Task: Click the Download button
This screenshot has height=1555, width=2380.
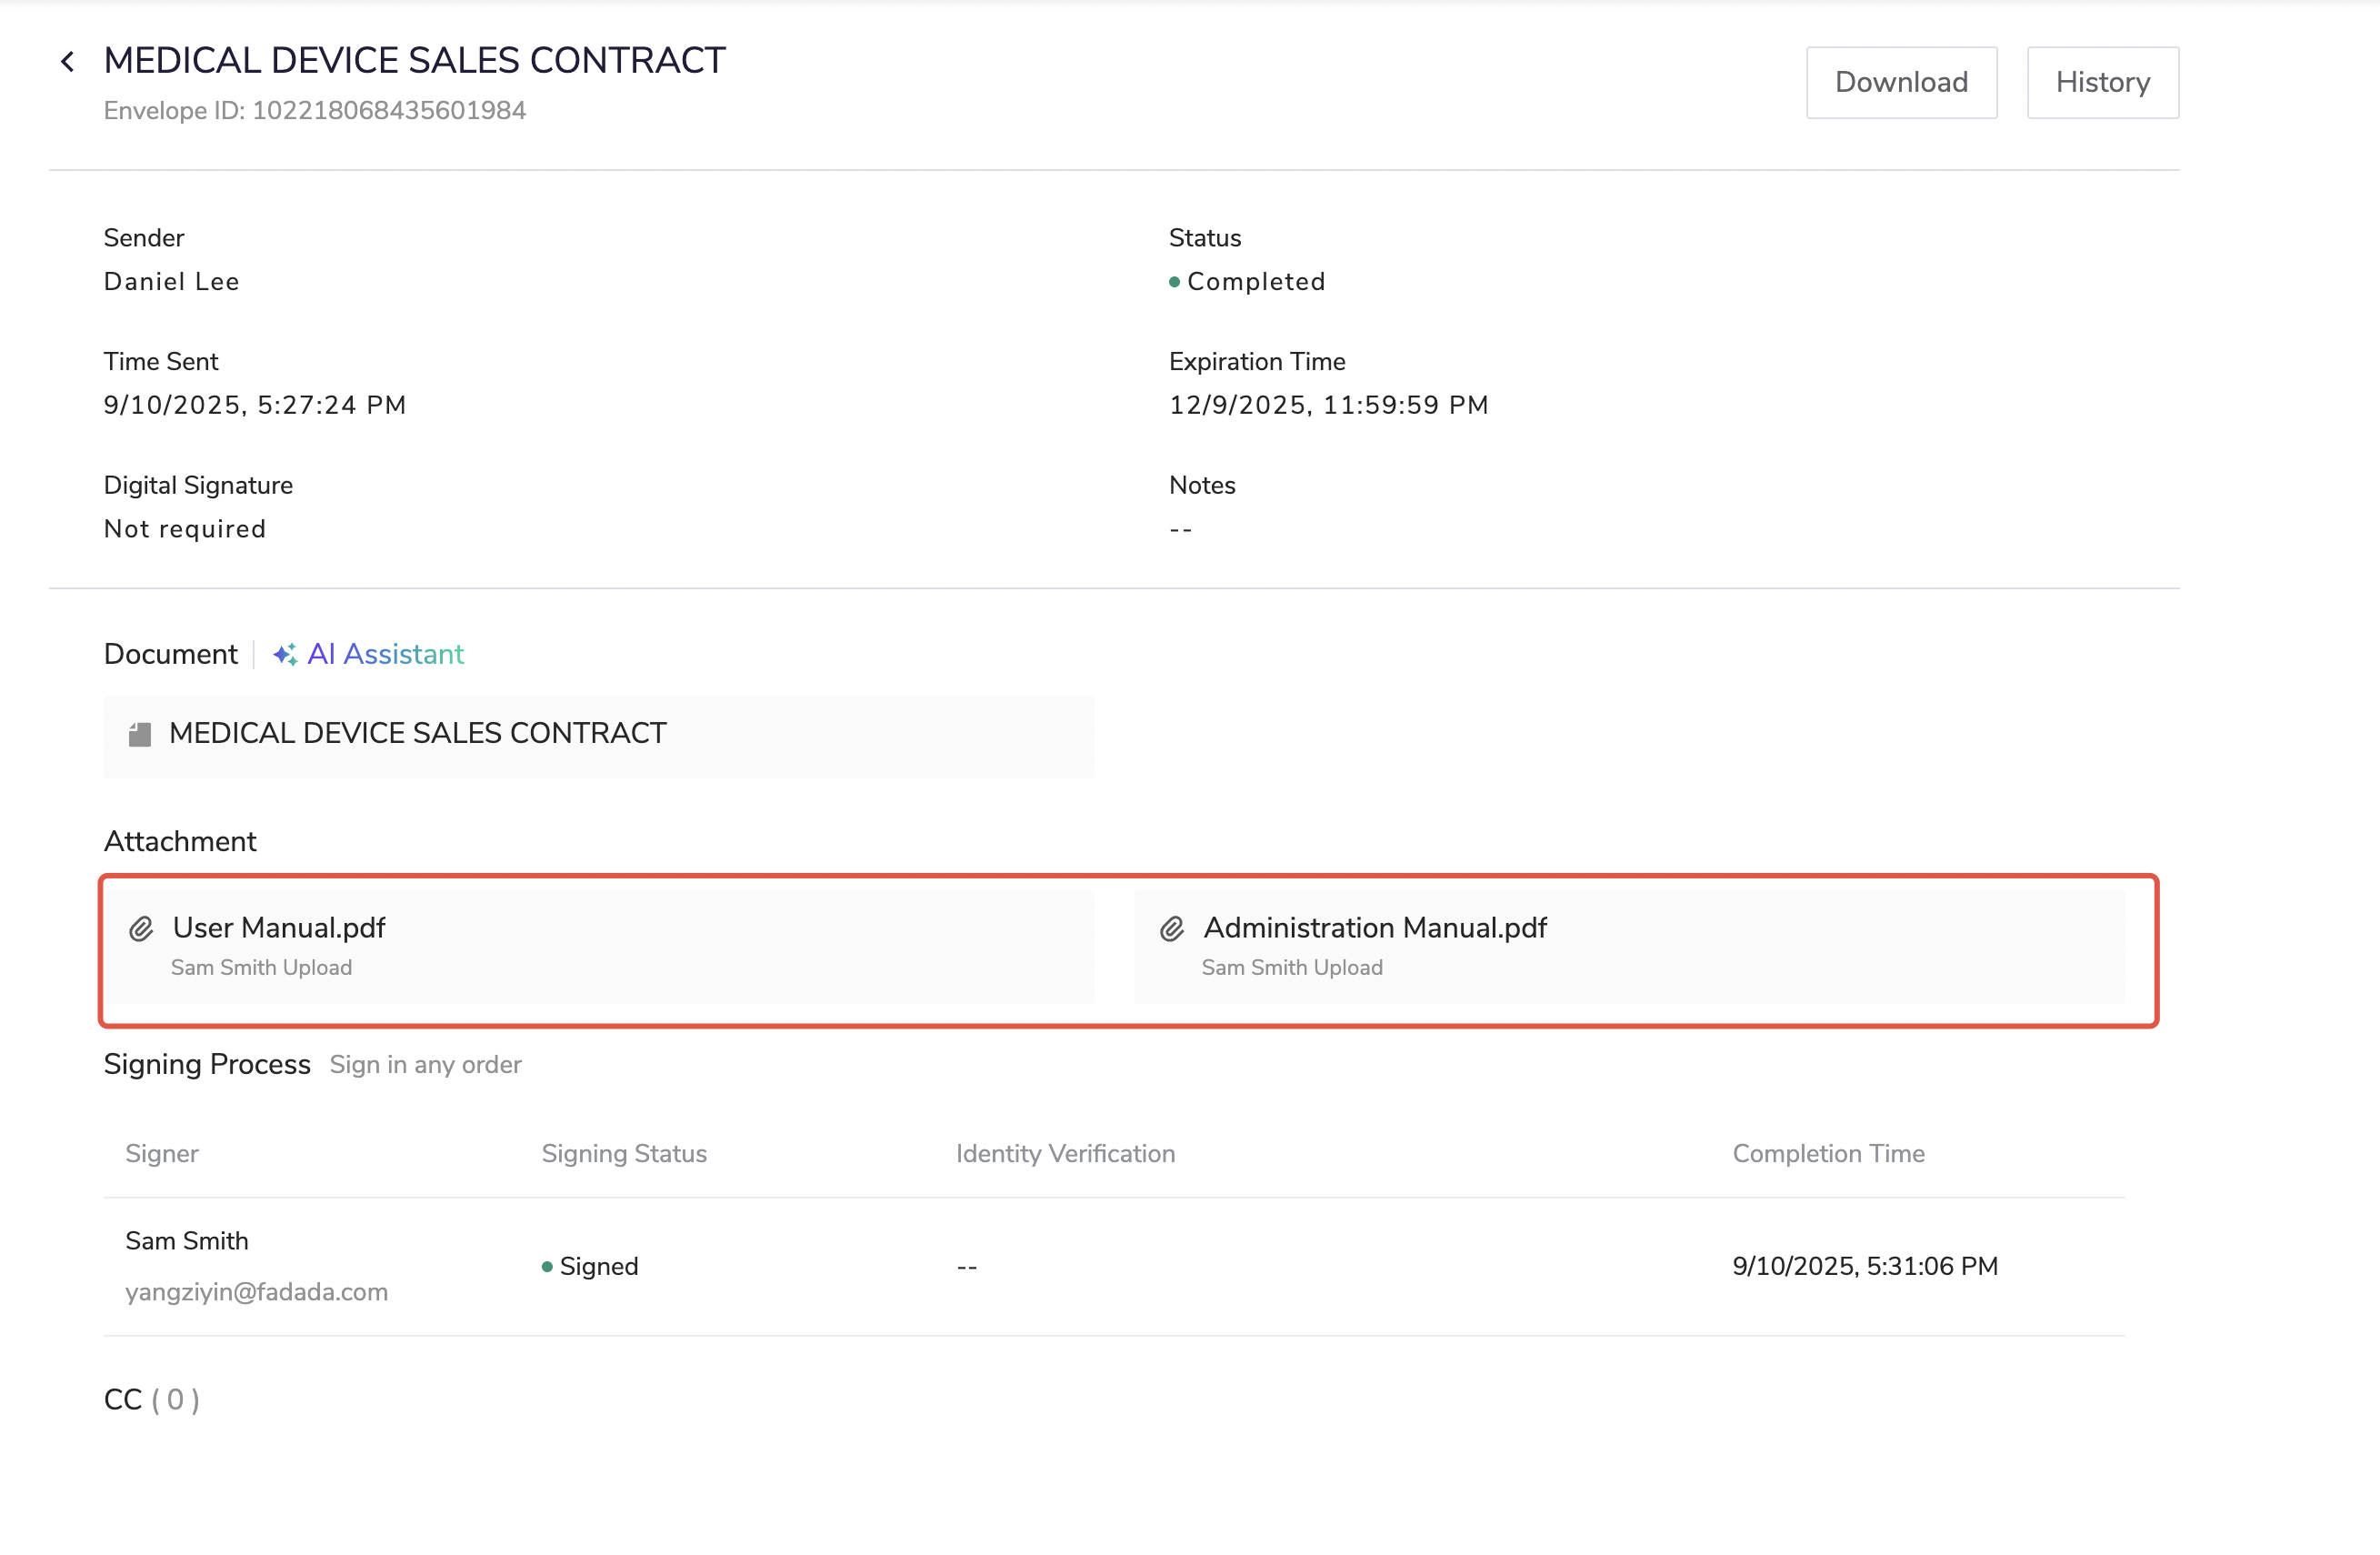Action: (x=1900, y=82)
